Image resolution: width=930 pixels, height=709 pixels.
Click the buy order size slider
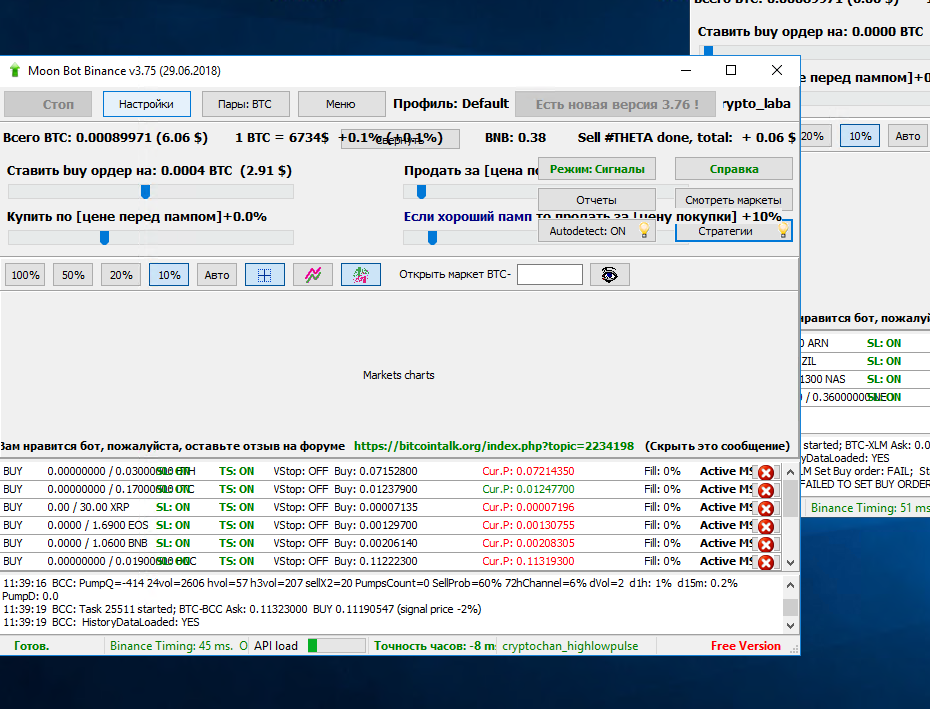coord(145,192)
